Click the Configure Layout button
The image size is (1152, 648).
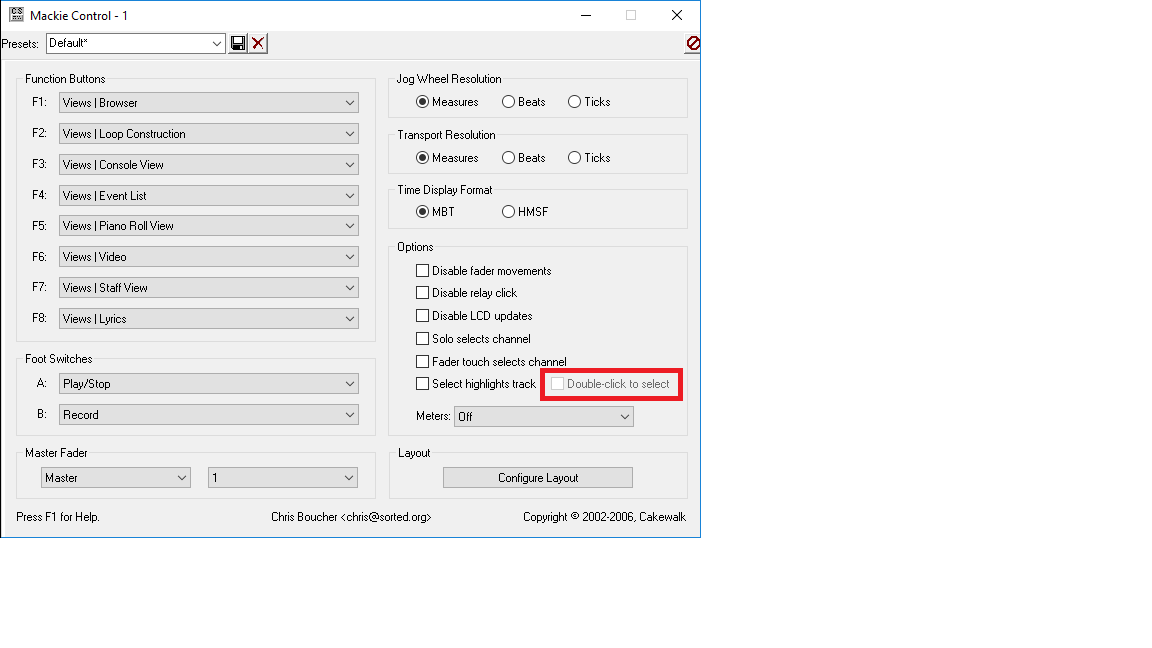[x=538, y=478]
